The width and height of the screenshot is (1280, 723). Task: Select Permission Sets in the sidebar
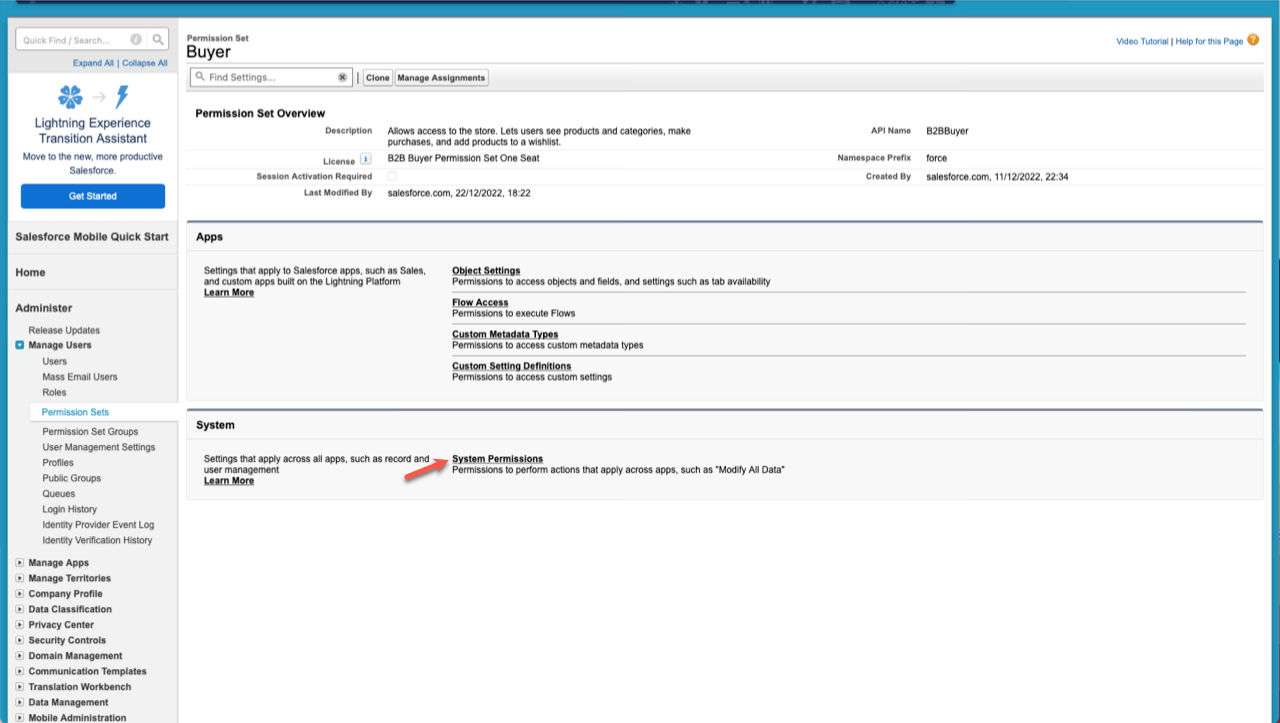coord(76,412)
